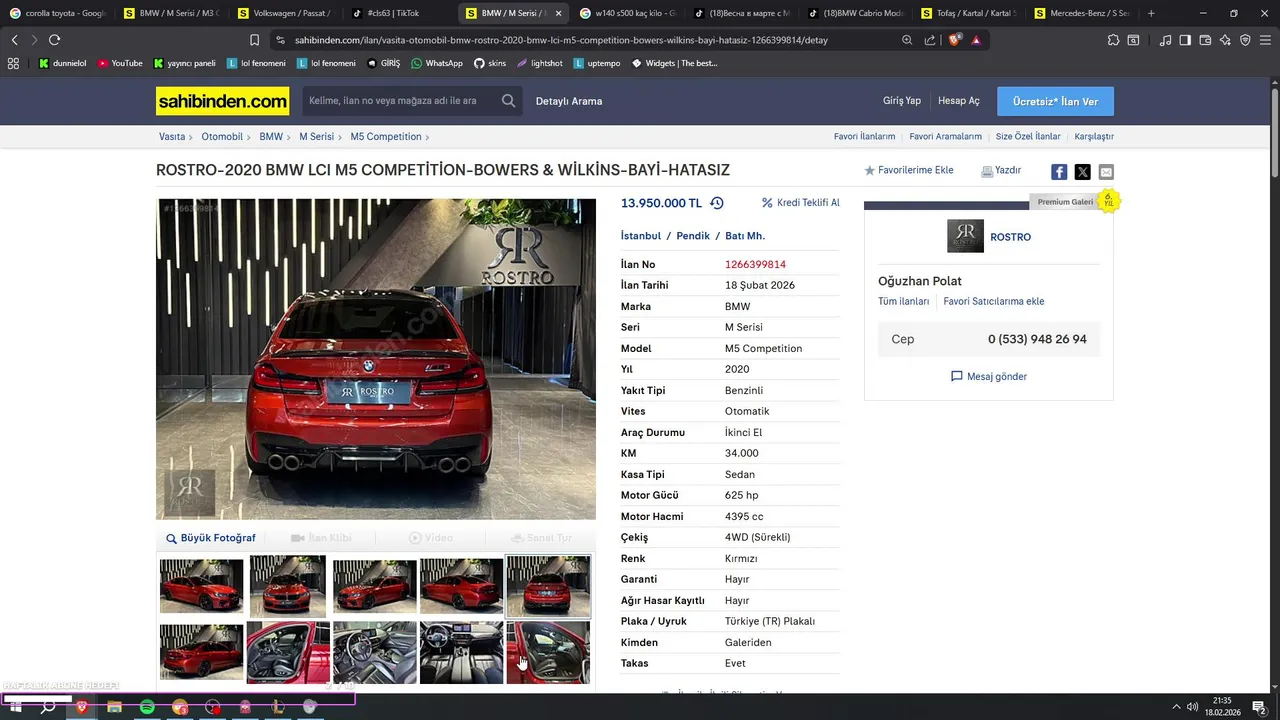Click Giriş Yap to sign in
This screenshot has width=1280, height=720.
click(902, 101)
